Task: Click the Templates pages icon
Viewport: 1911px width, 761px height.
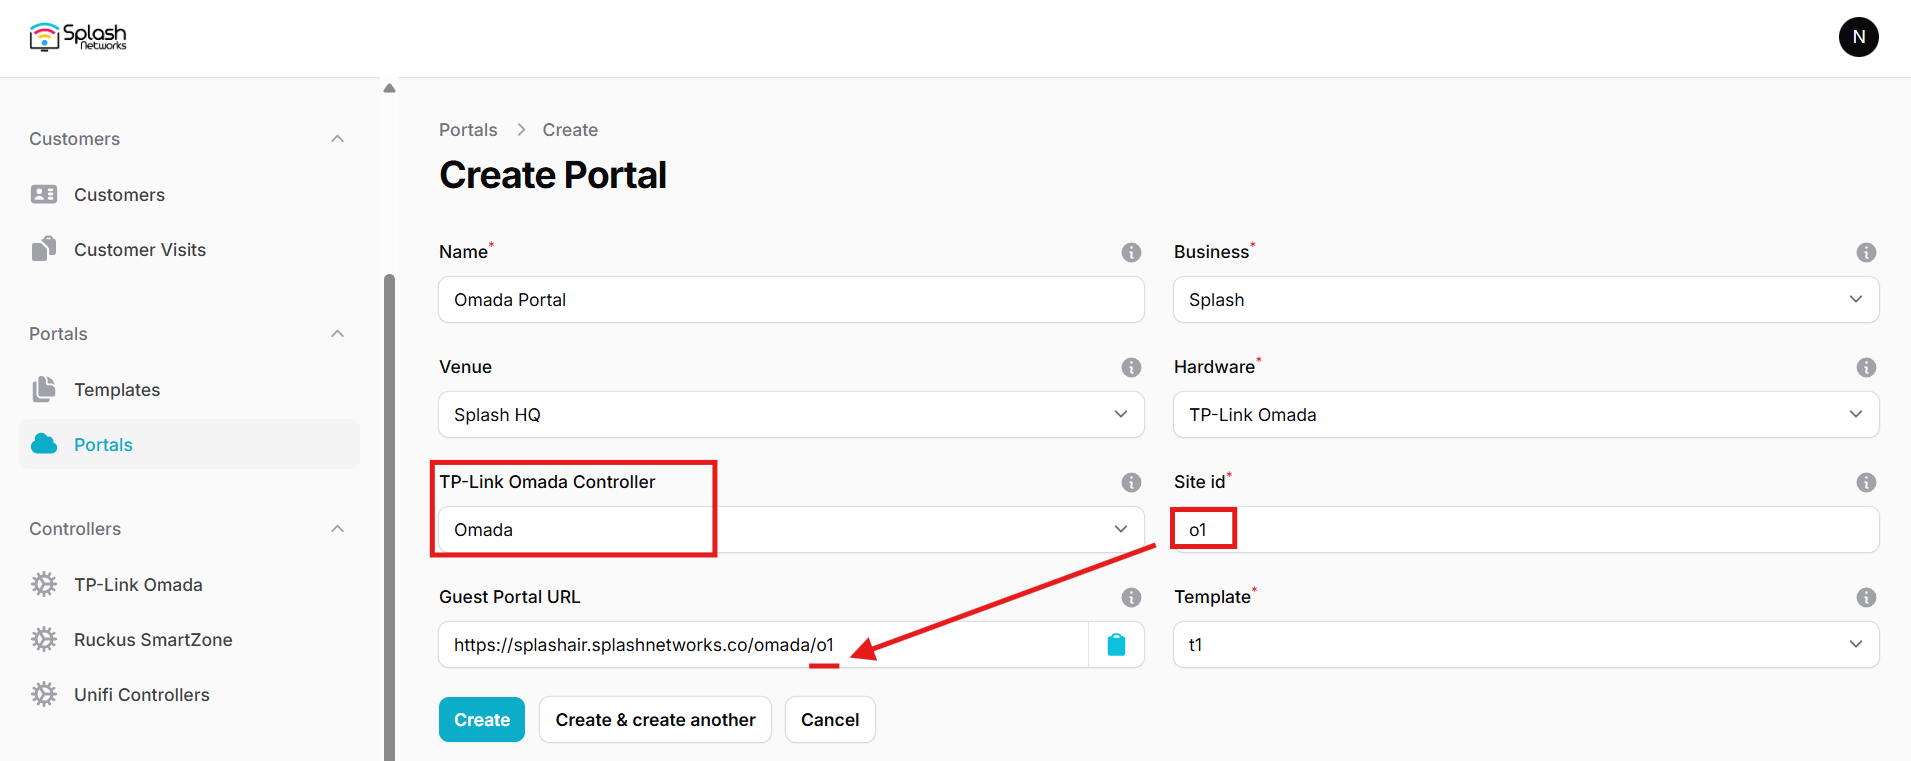Action: pyautogui.click(x=44, y=389)
